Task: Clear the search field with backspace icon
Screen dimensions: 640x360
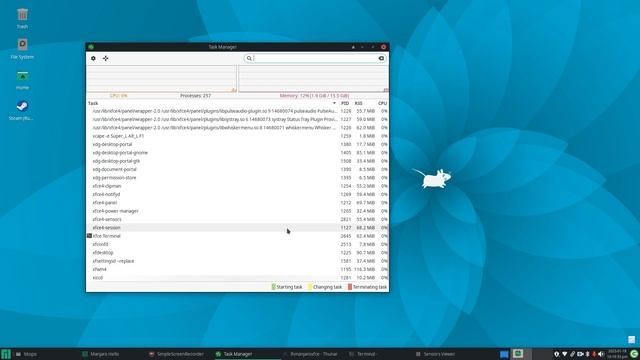Action: coord(381,58)
